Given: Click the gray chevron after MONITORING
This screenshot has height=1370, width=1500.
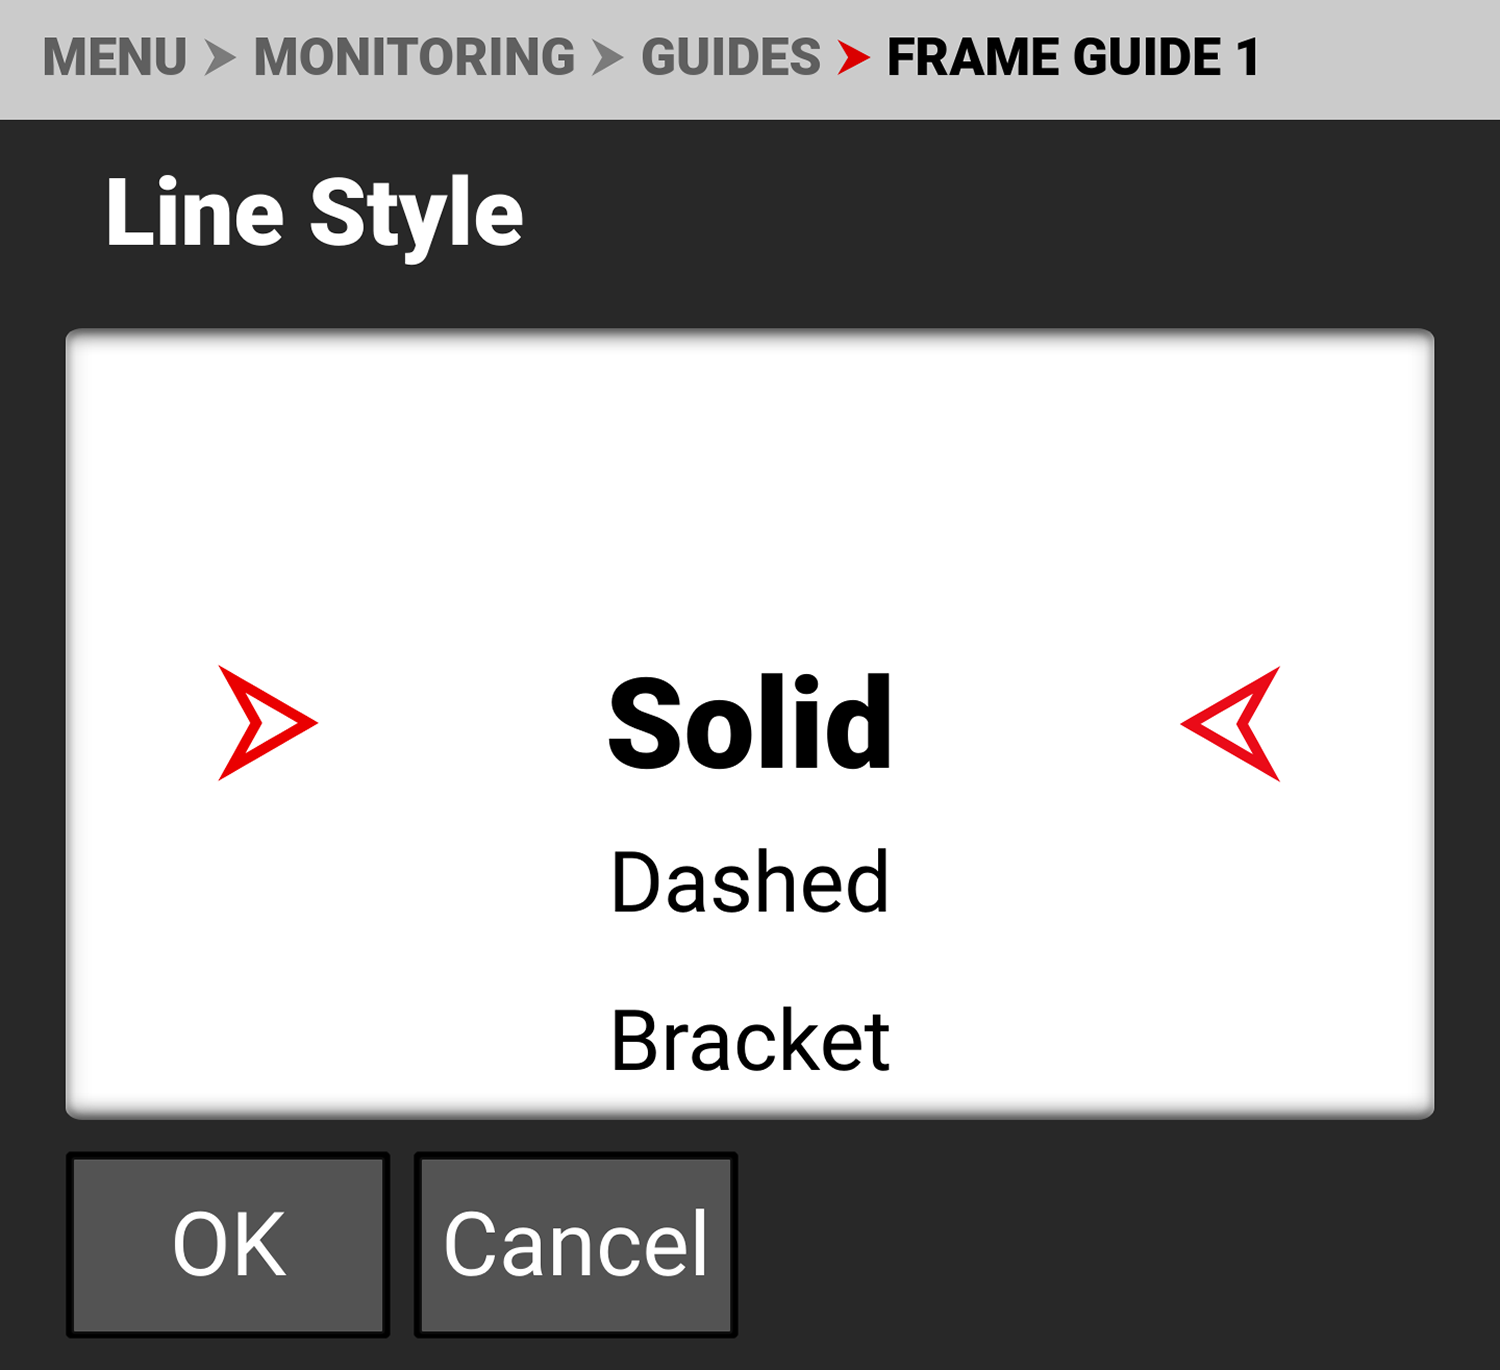Looking at the screenshot, I should coord(607,58).
